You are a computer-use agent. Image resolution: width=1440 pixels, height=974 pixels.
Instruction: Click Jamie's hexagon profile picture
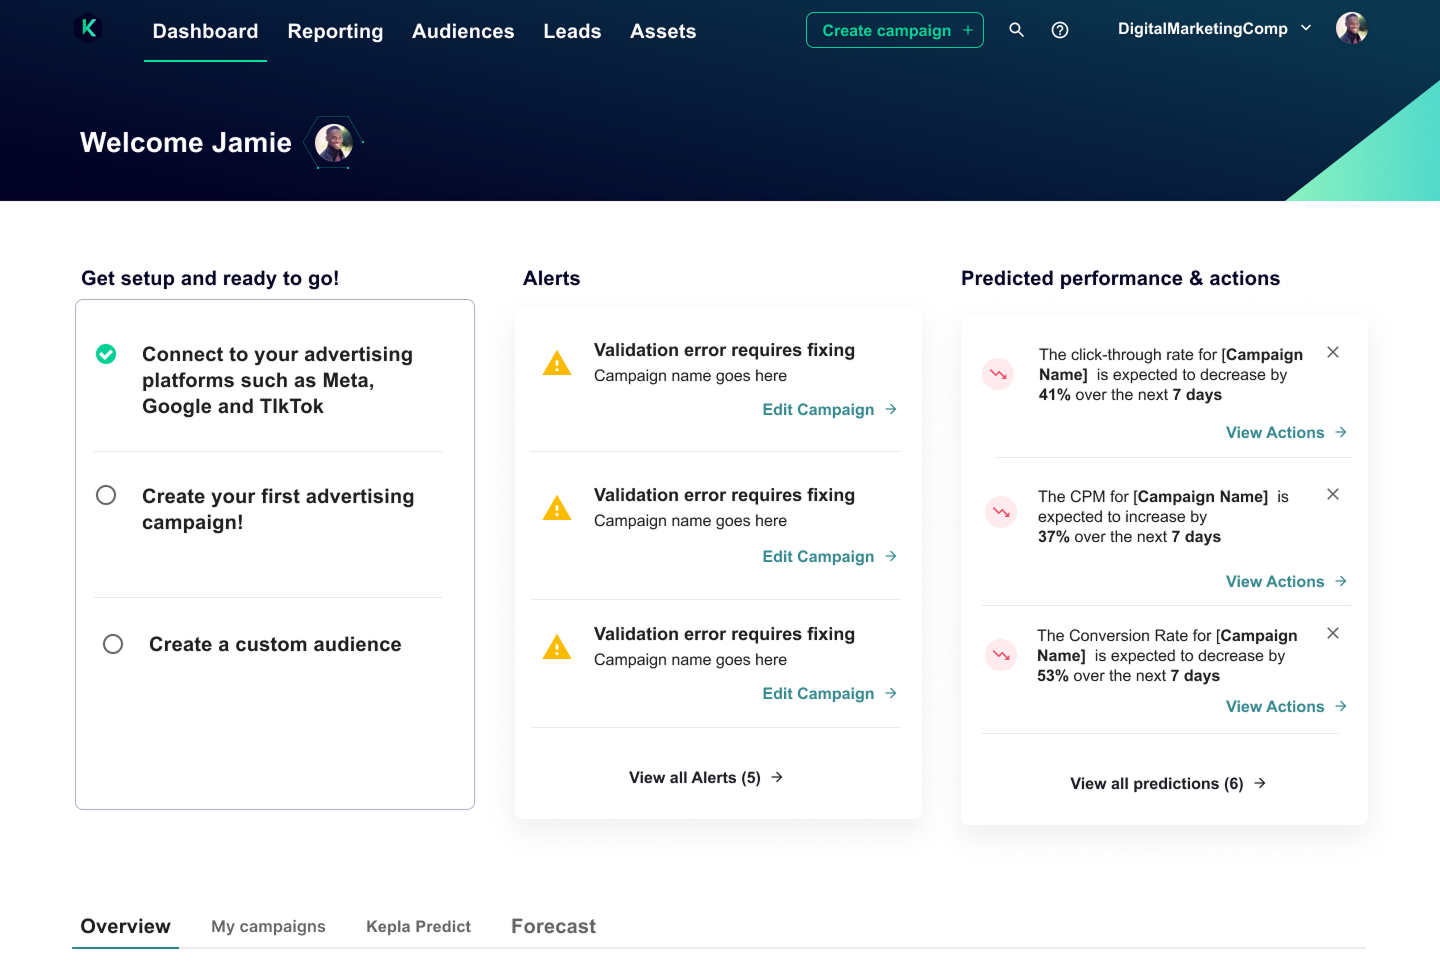click(x=333, y=143)
